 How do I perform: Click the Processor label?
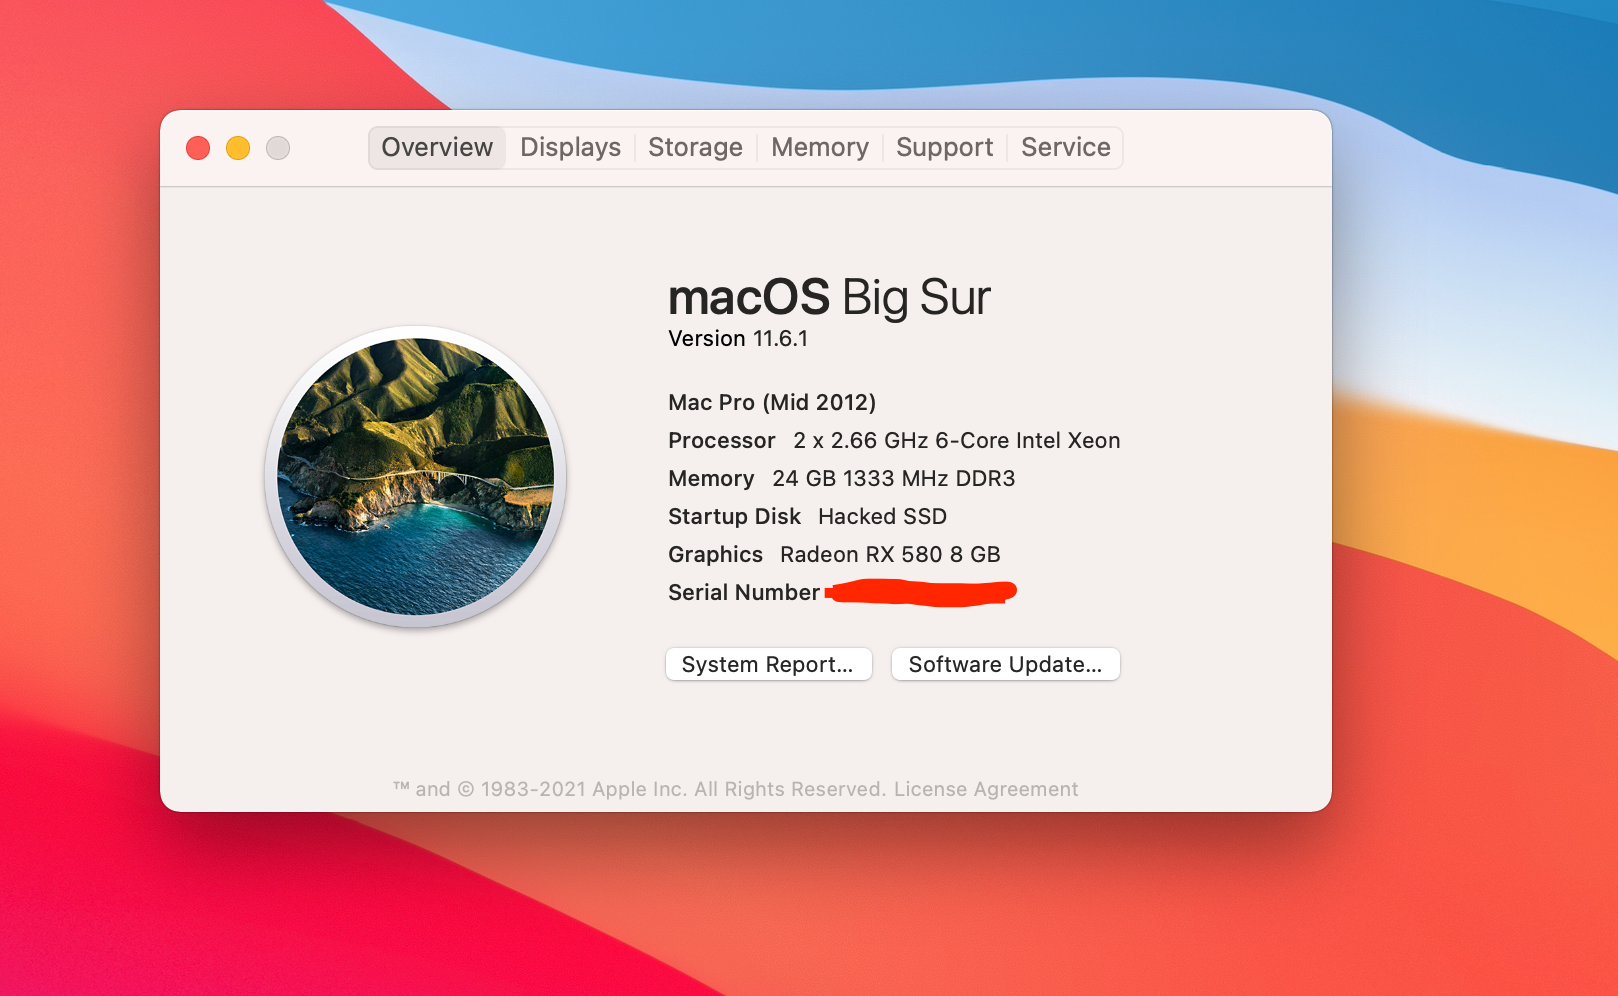point(722,441)
